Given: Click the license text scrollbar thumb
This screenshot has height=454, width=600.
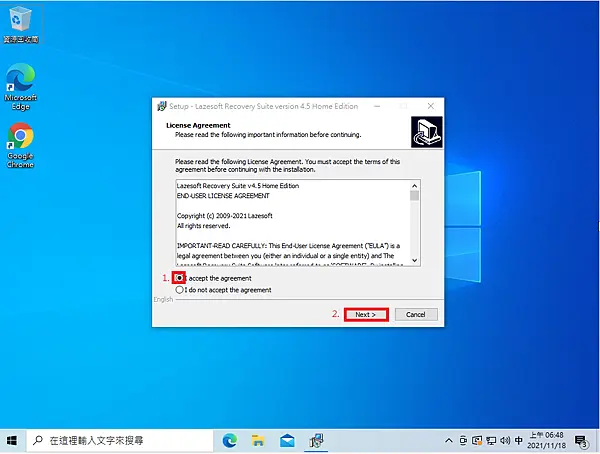Looking at the screenshot, I should click(414, 196).
